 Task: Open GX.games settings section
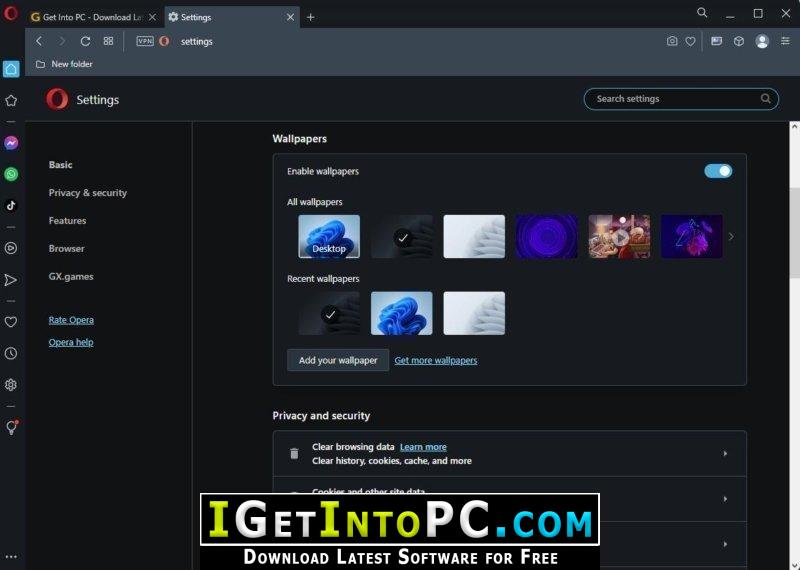tap(71, 277)
